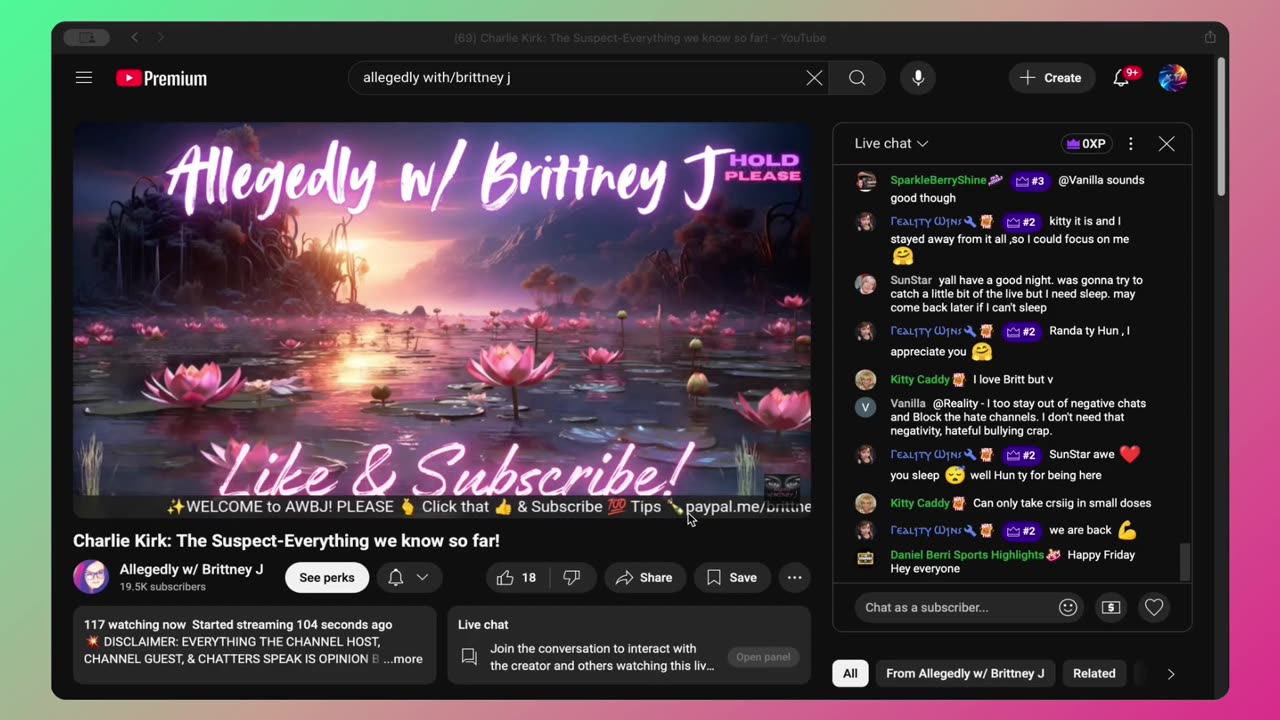Start voice search with microphone
1280x720 pixels.
918,78
